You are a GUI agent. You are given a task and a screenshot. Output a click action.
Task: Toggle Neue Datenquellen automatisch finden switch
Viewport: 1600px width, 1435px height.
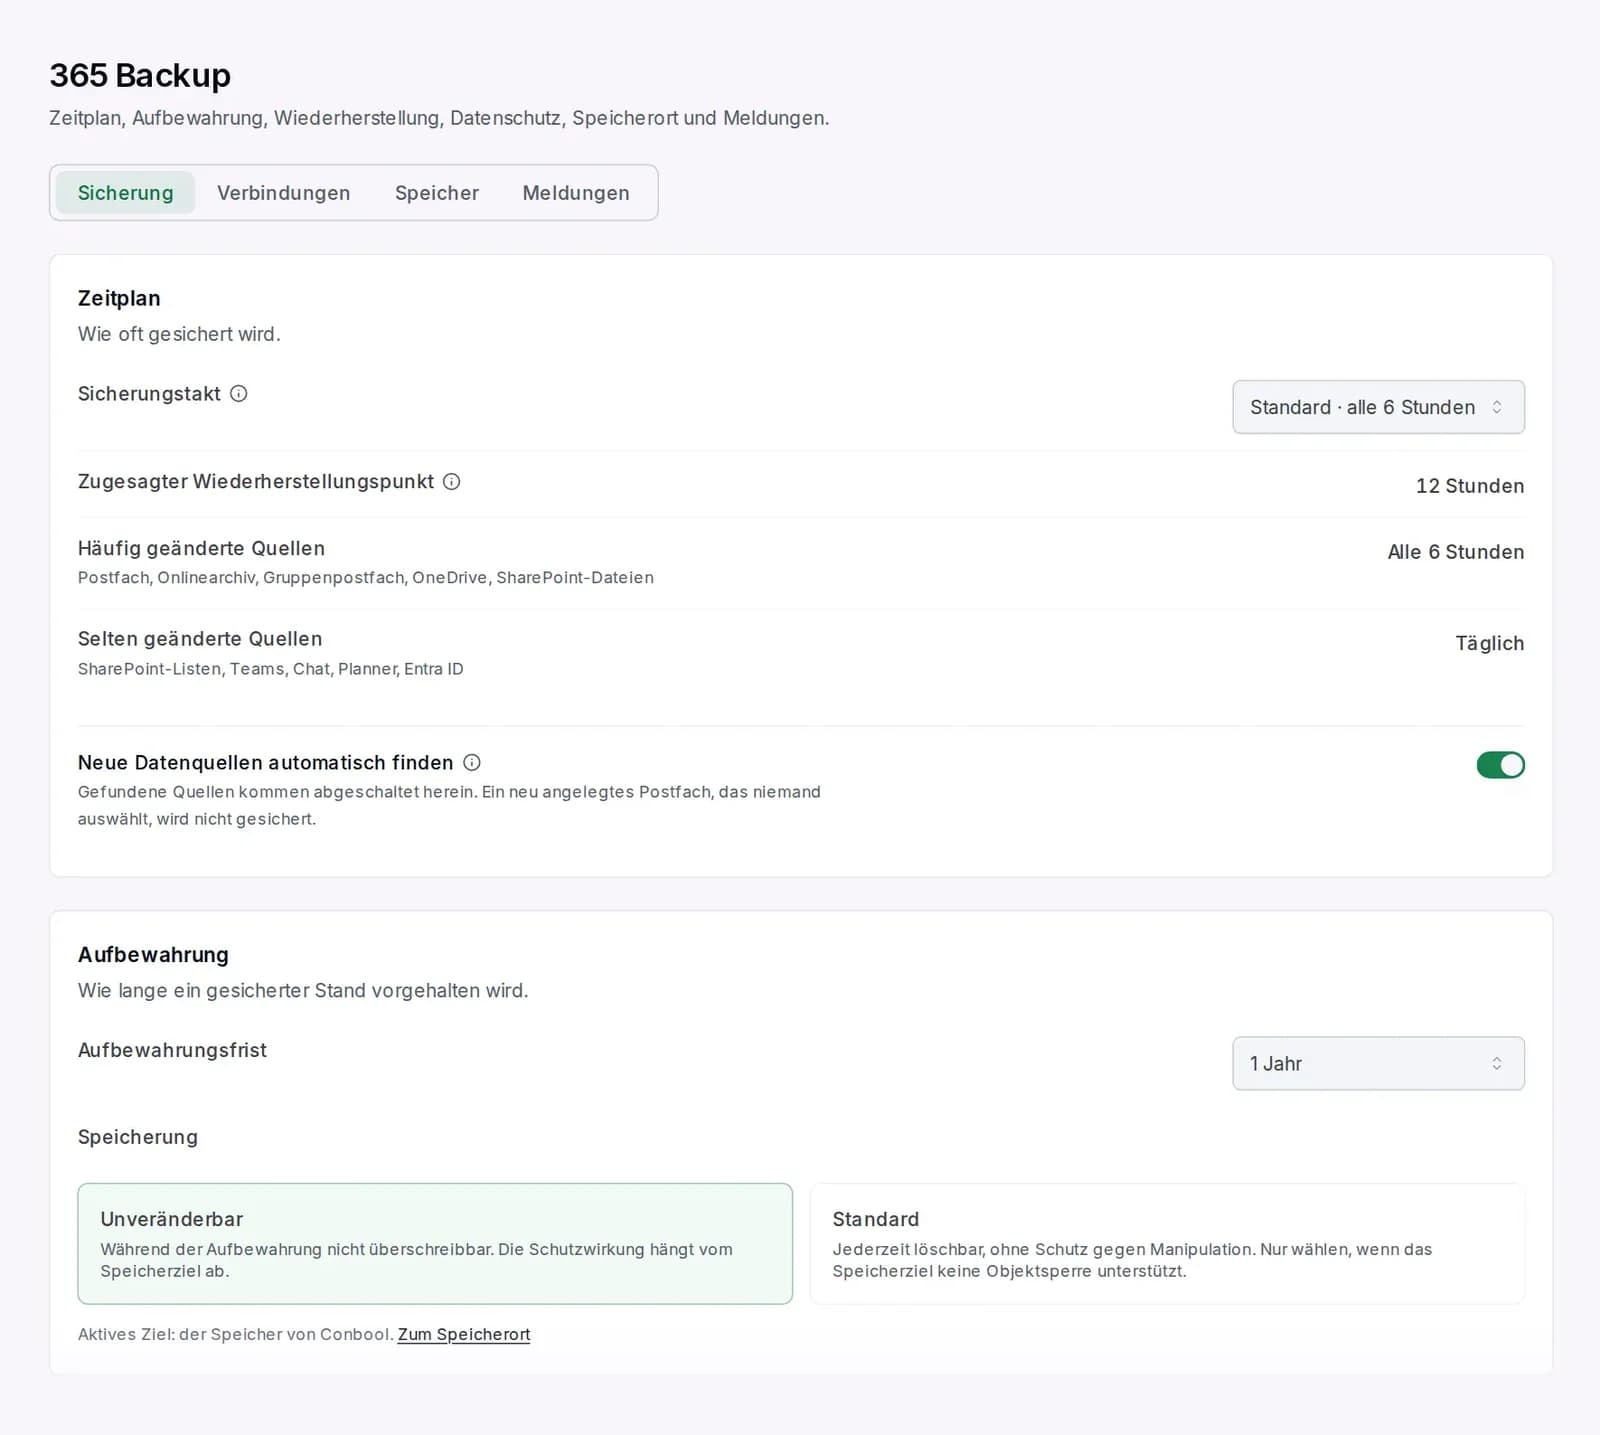pyautogui.click(x=1500, y=765)
